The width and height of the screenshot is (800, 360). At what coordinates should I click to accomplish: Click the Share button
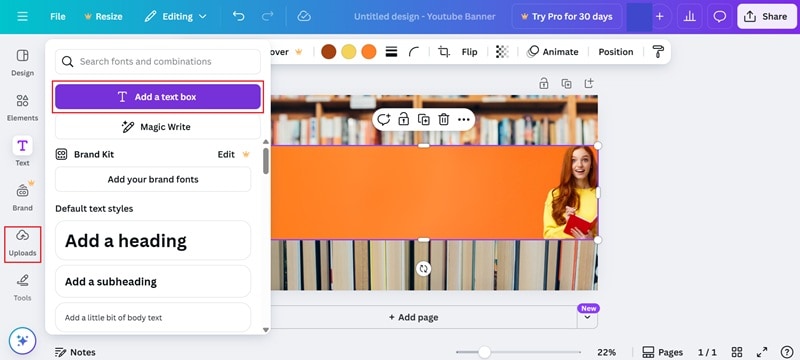point(767,16)
